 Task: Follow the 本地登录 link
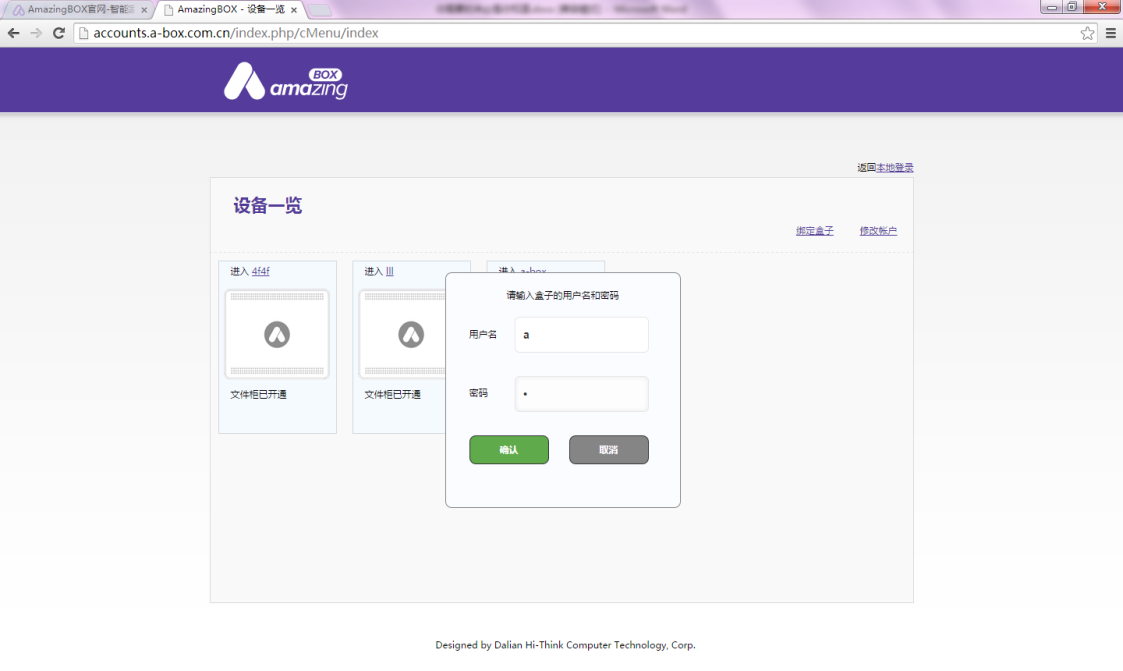[894, 168]
